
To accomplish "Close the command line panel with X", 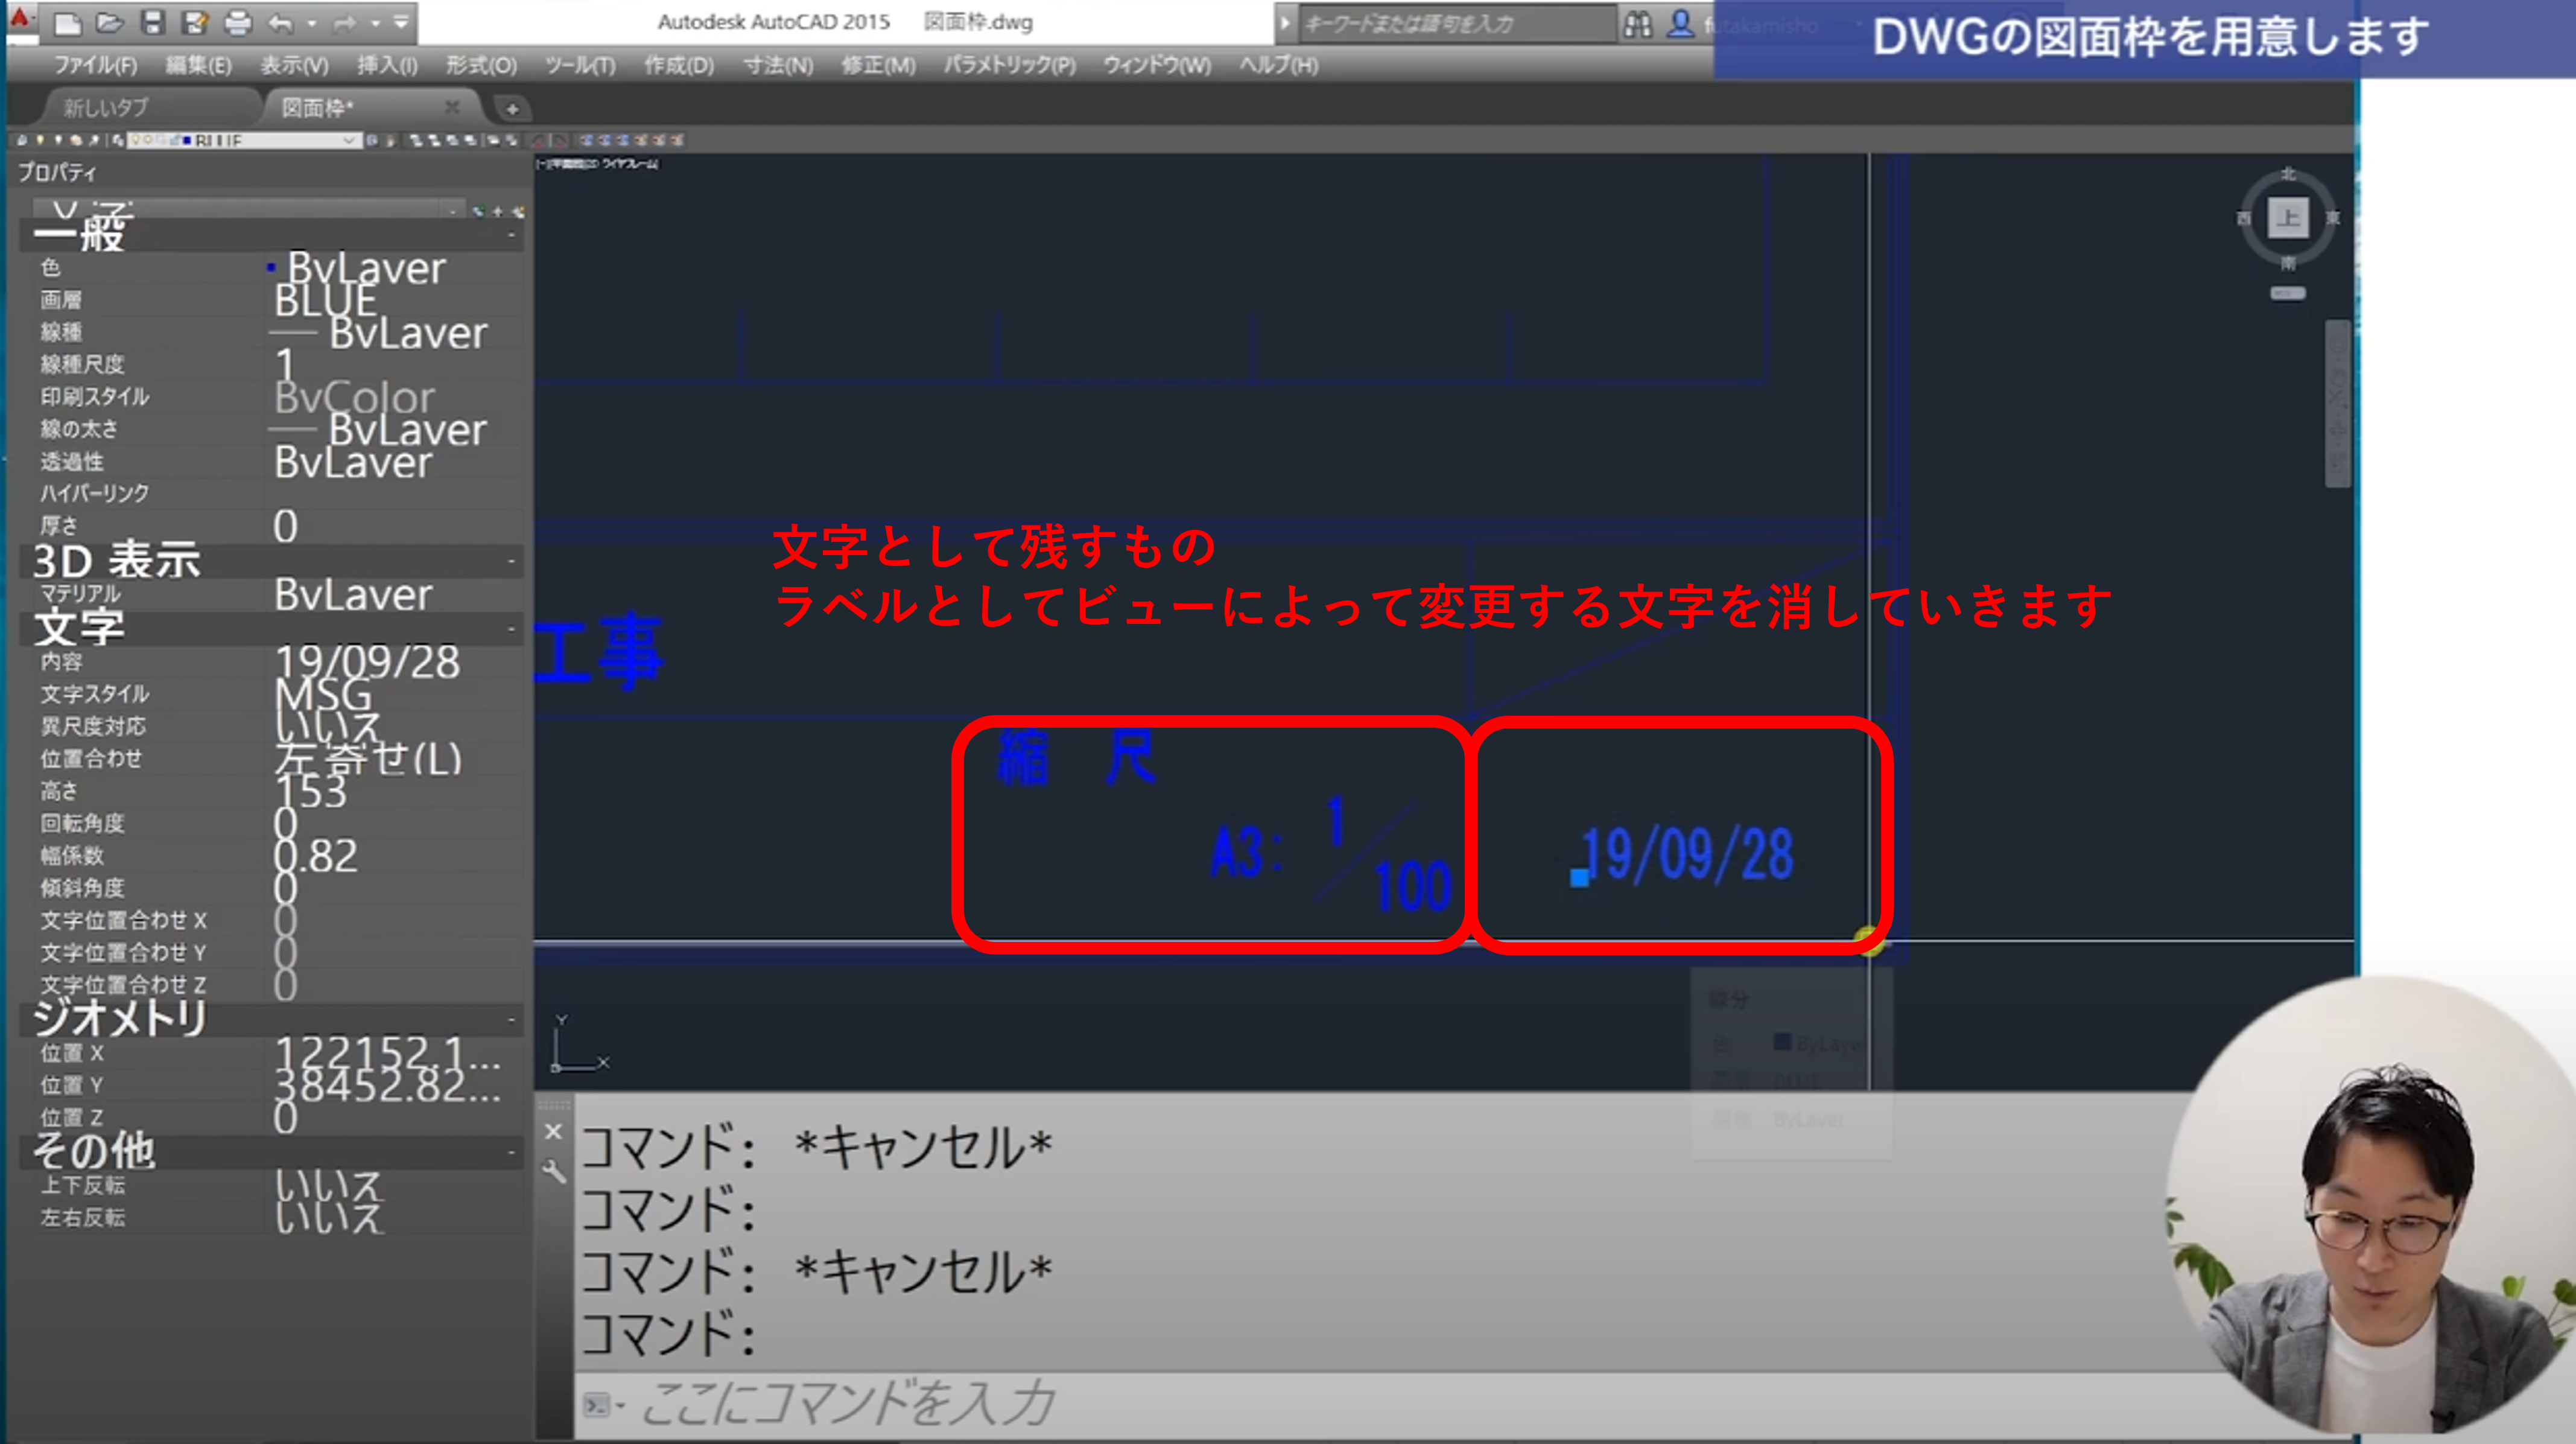I will (554, 1132).
